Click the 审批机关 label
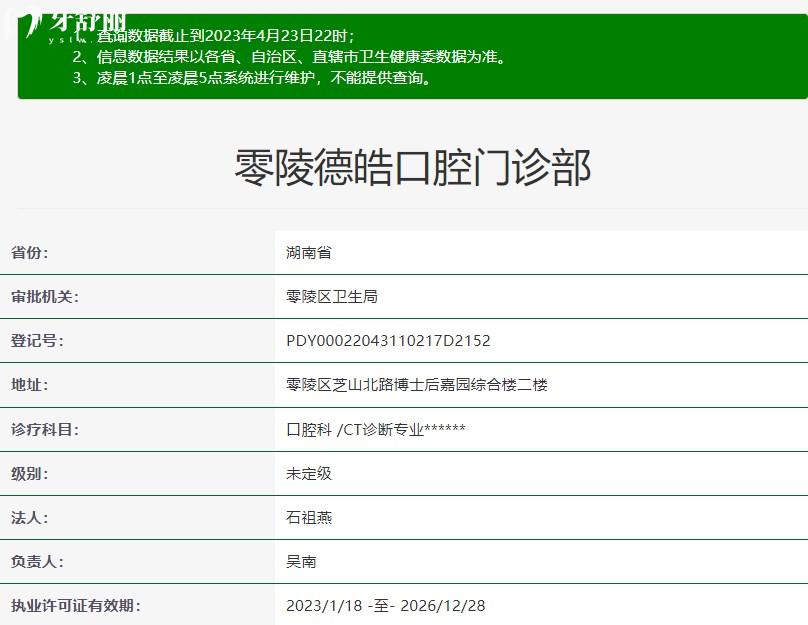The image size is (808, 625). pyautogui.click(x=45, y=297)
